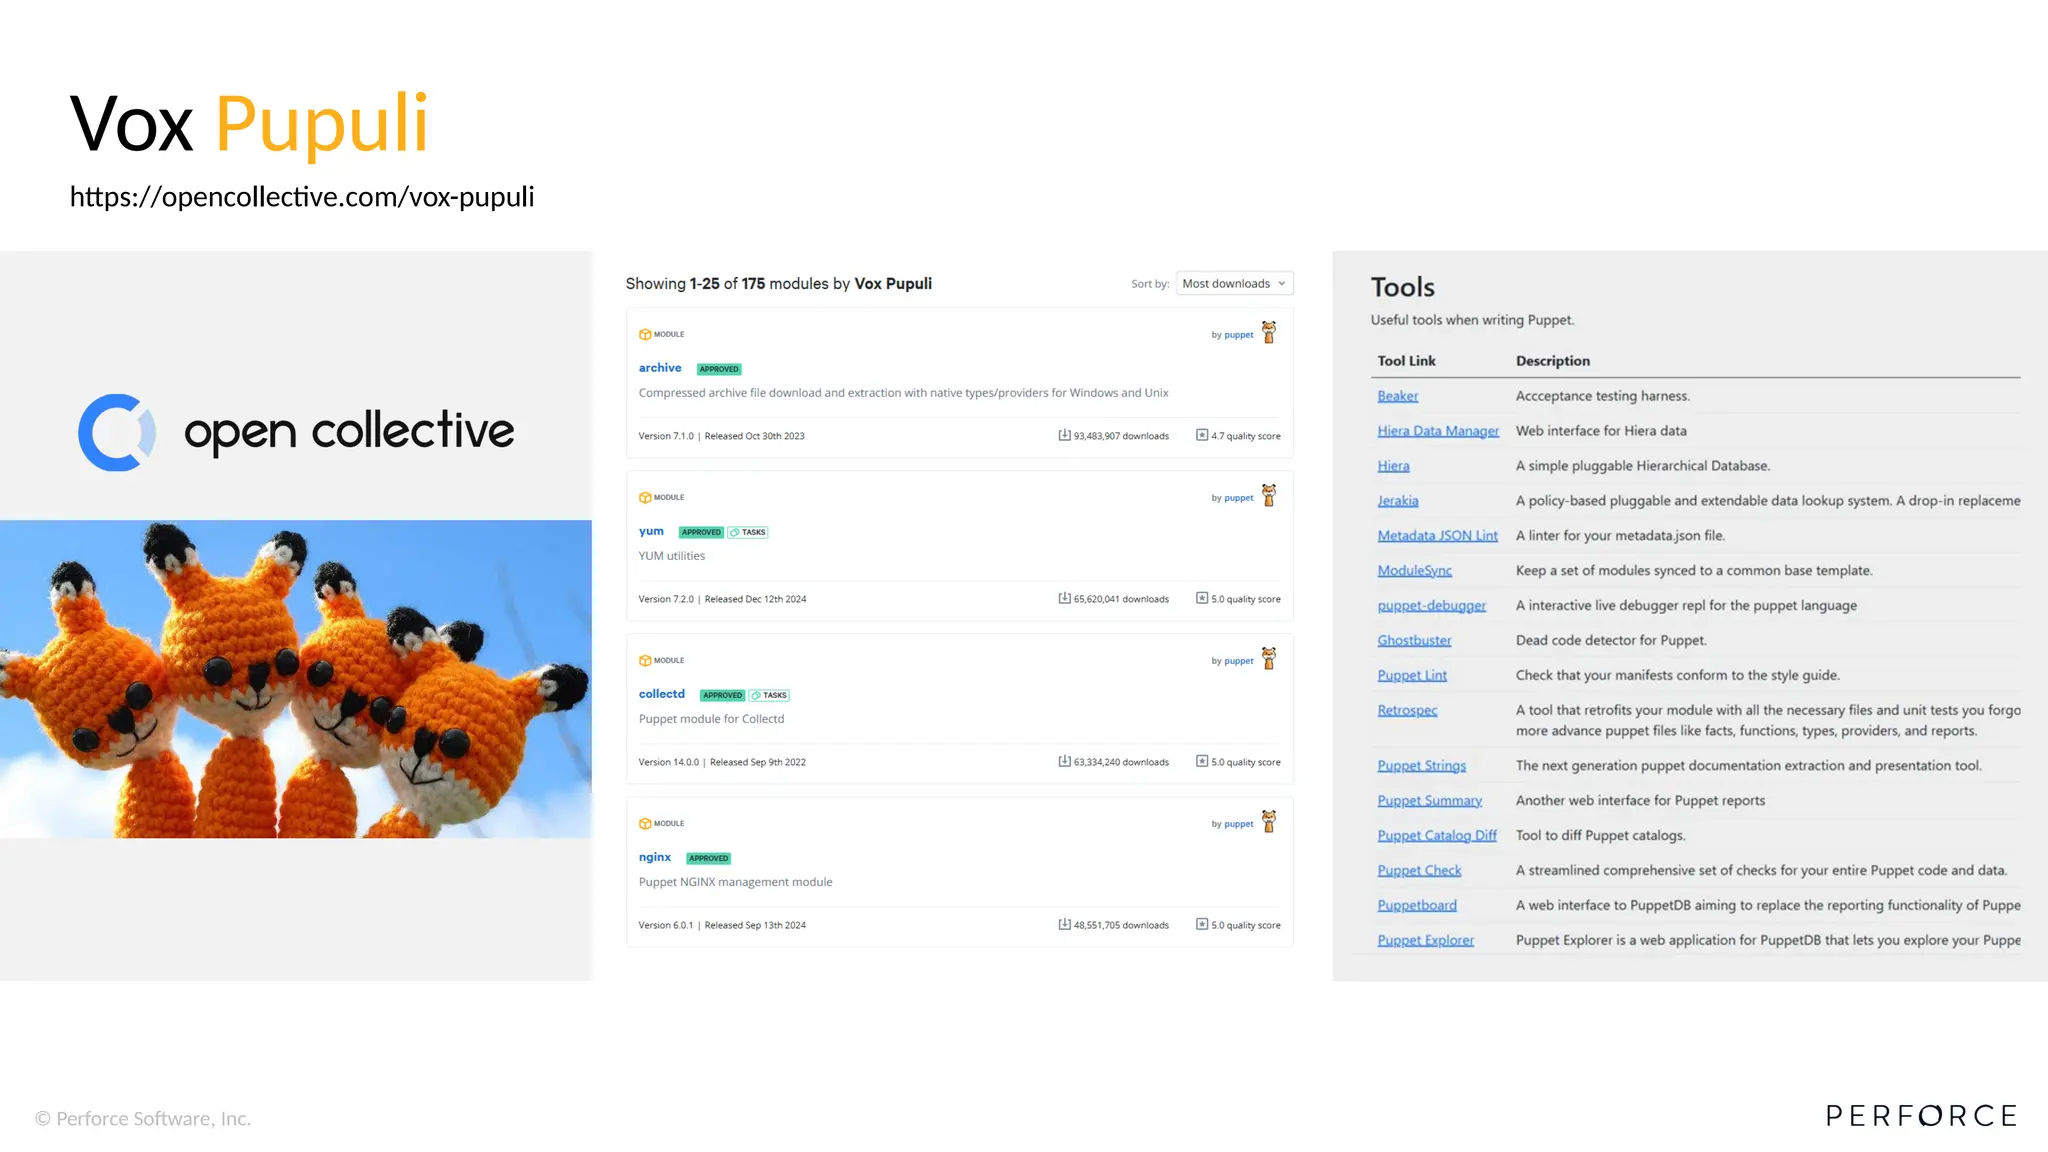Open the Hiera Data Manager link

[1438, 431]
